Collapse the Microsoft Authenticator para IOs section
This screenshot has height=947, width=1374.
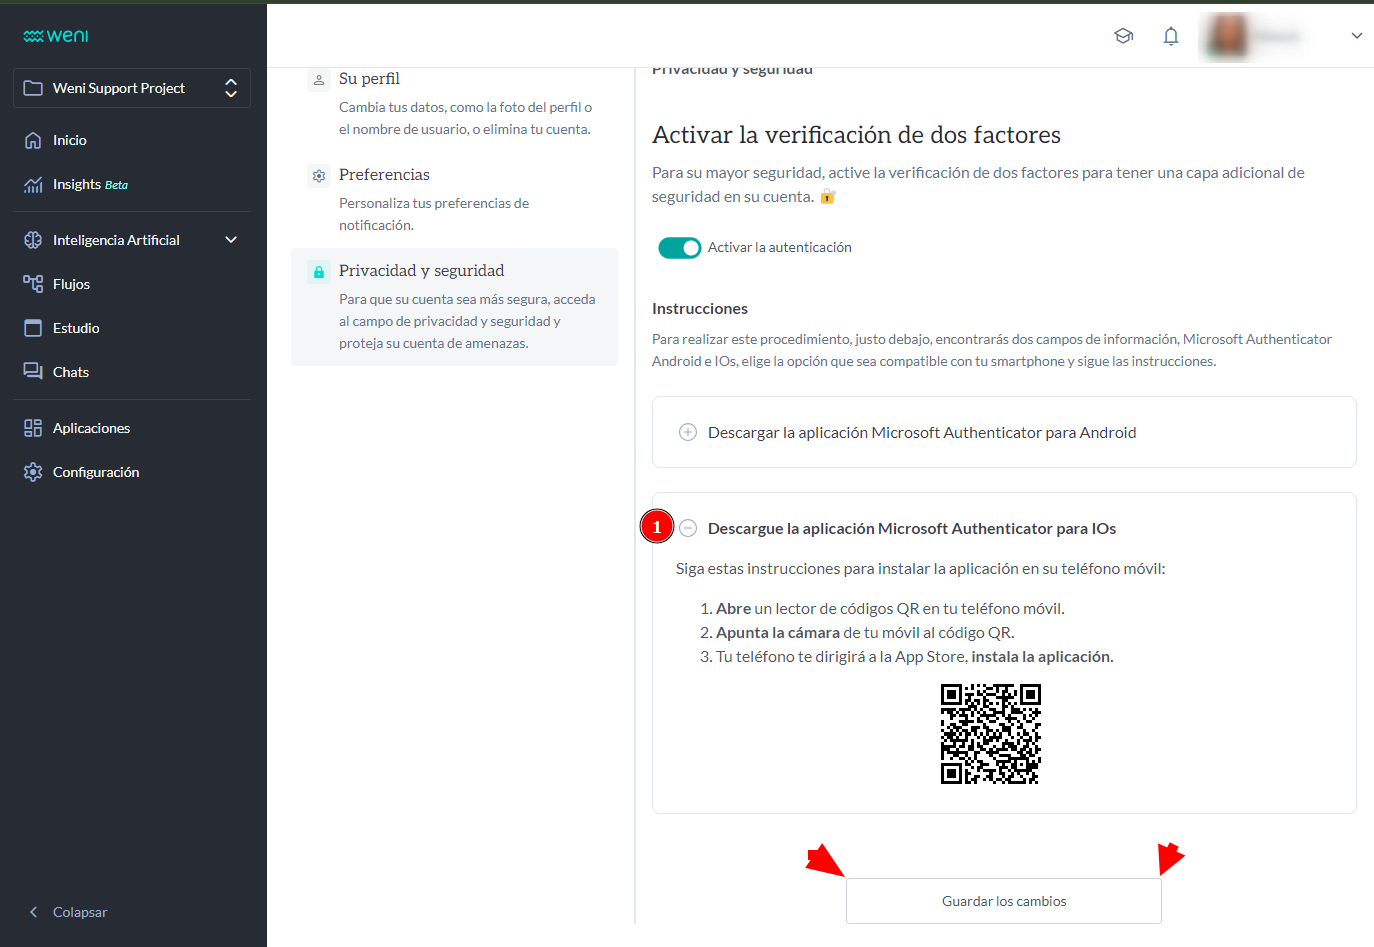[687, 527]
